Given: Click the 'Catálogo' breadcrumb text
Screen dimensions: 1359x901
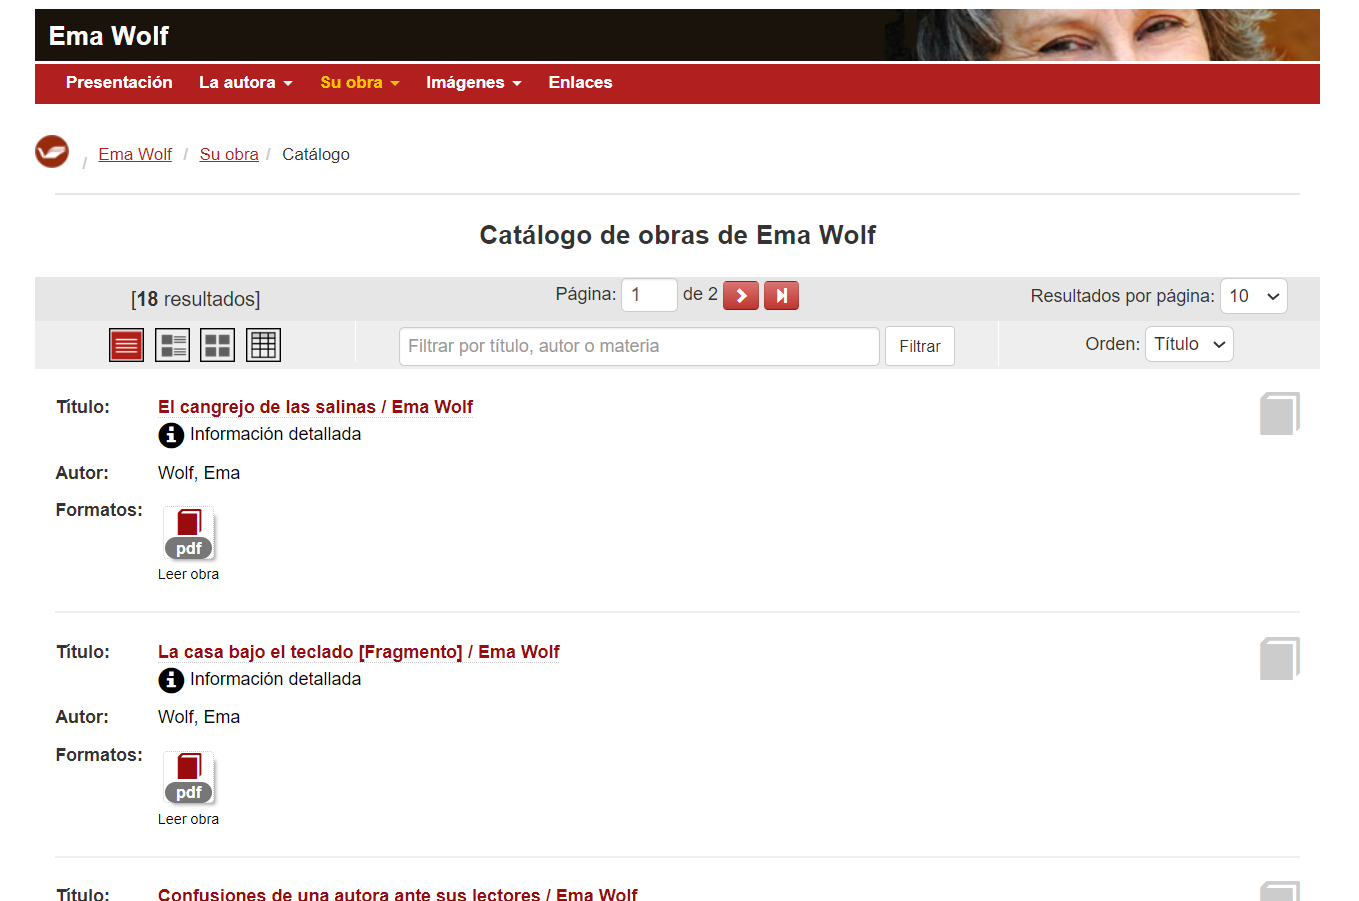Looking at the screenshot, I should 316,154.
